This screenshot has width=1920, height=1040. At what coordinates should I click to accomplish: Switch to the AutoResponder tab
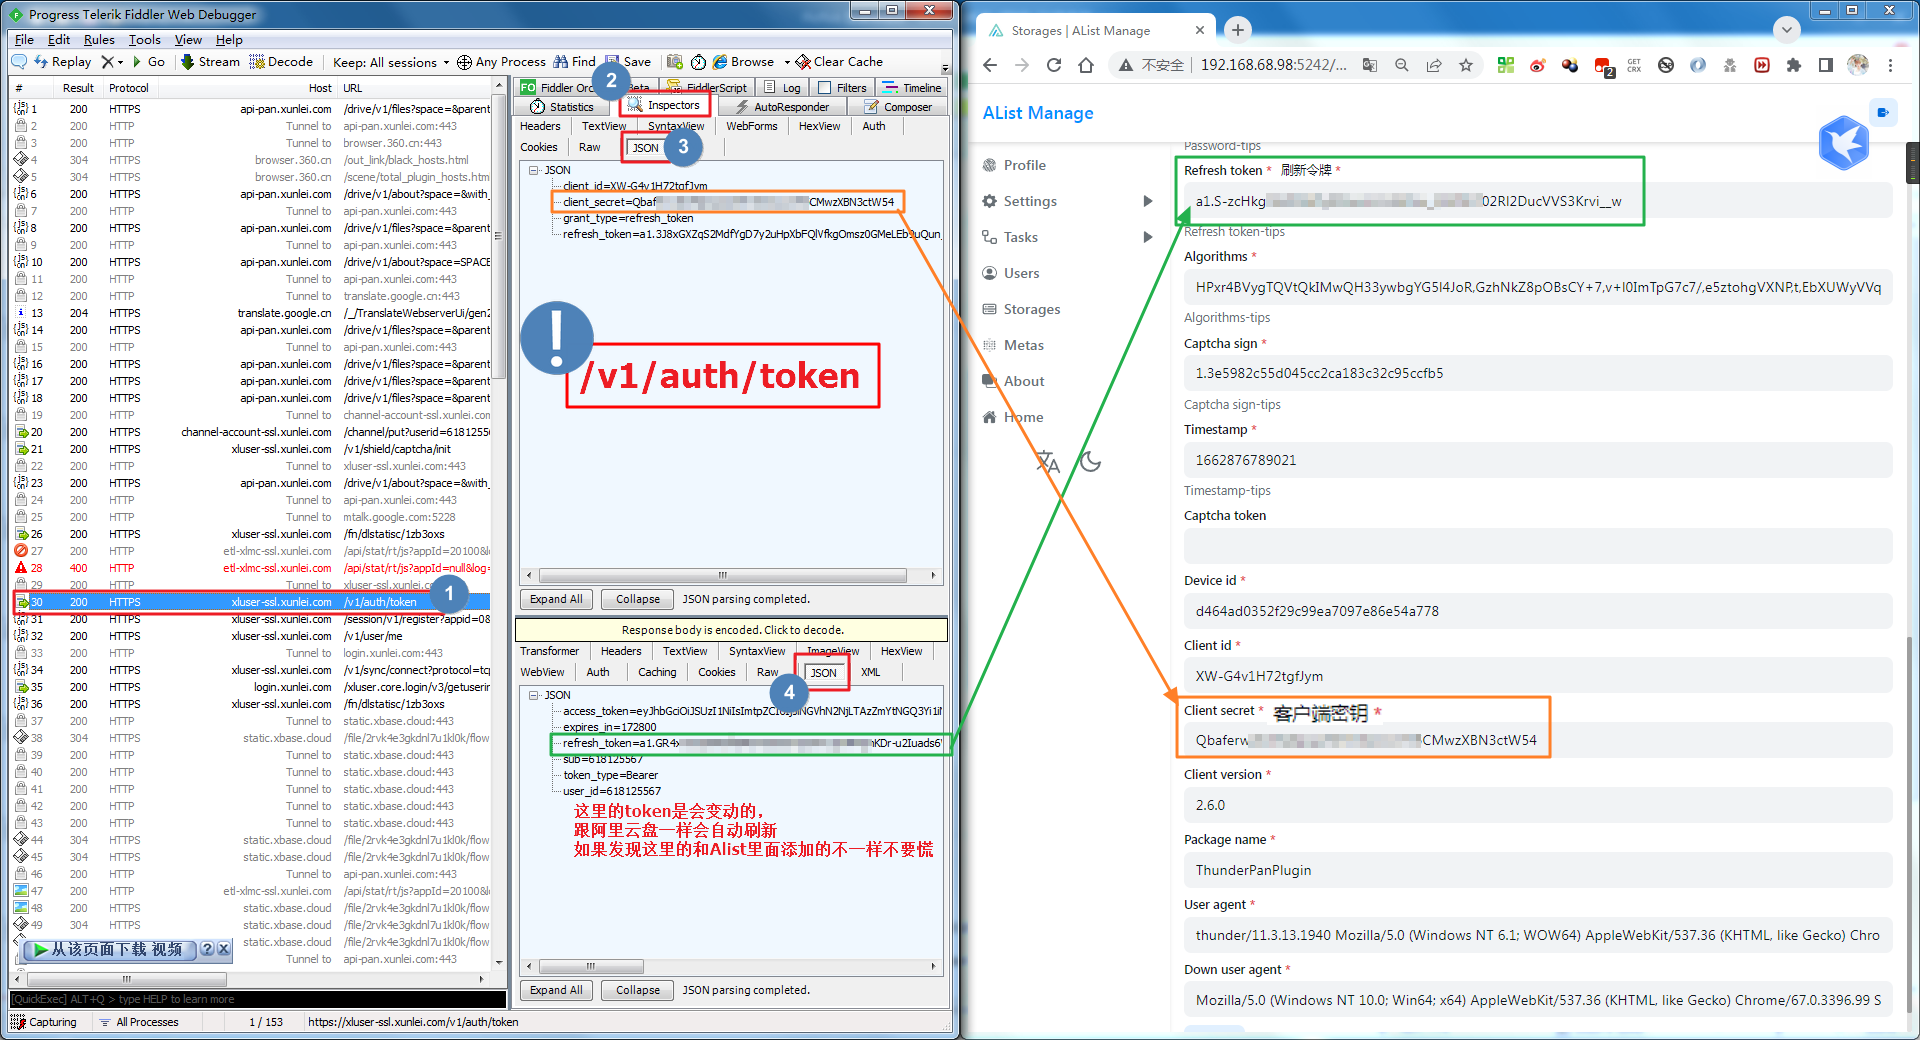tap(782, 107)
